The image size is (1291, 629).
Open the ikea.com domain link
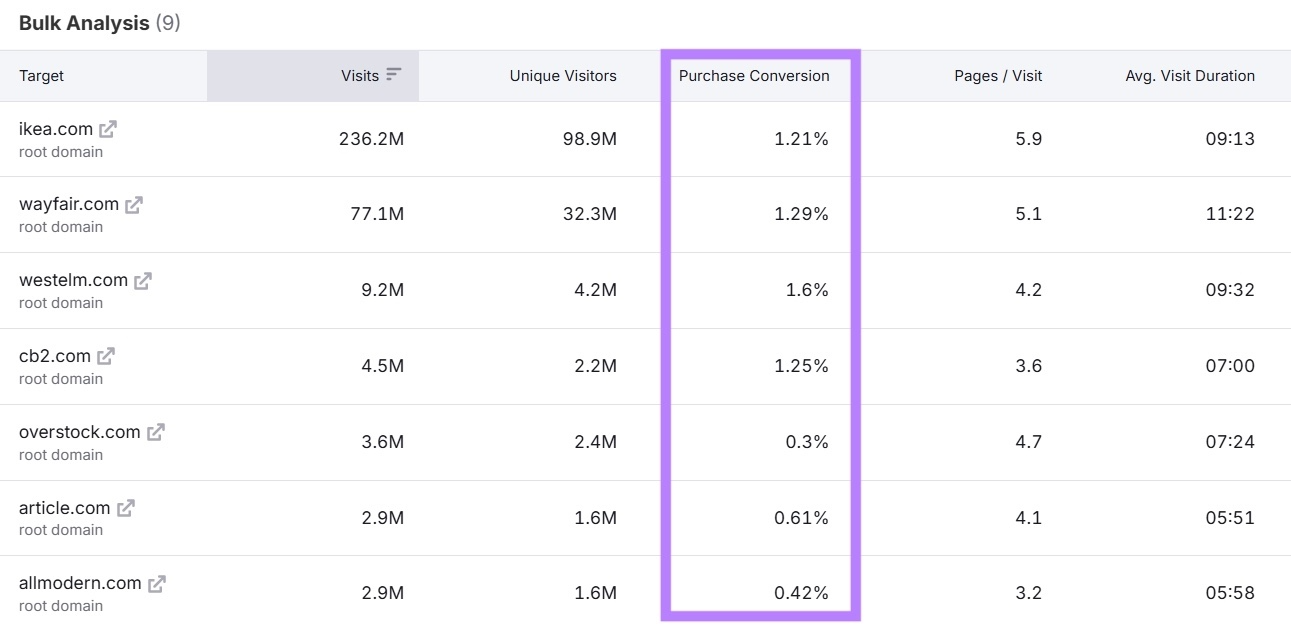click(56, 128)
